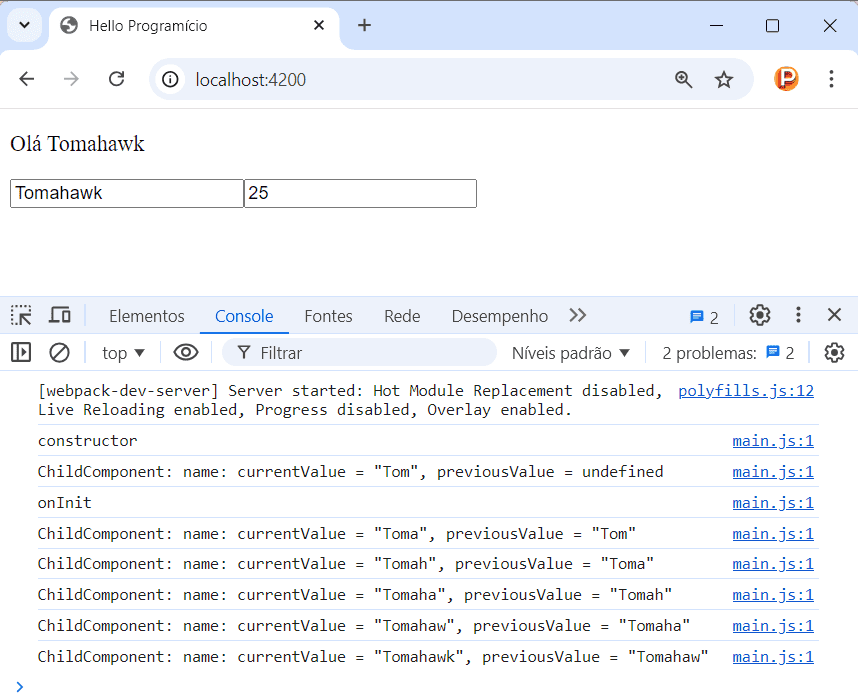Open DevTools settings gear
The image size is (858, 700).
tap(760, 315)
